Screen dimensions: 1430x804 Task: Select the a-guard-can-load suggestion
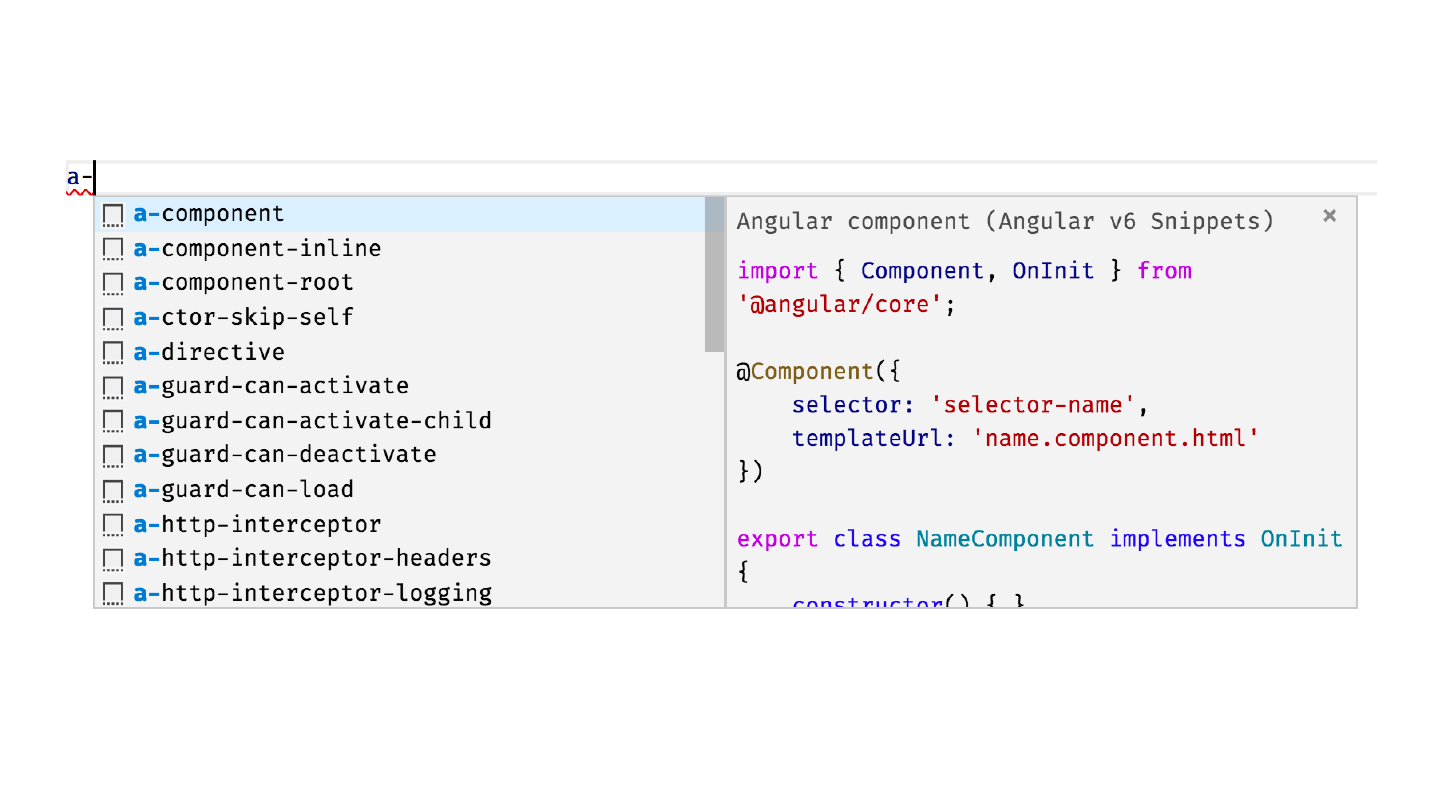click(x=400, y=490)
